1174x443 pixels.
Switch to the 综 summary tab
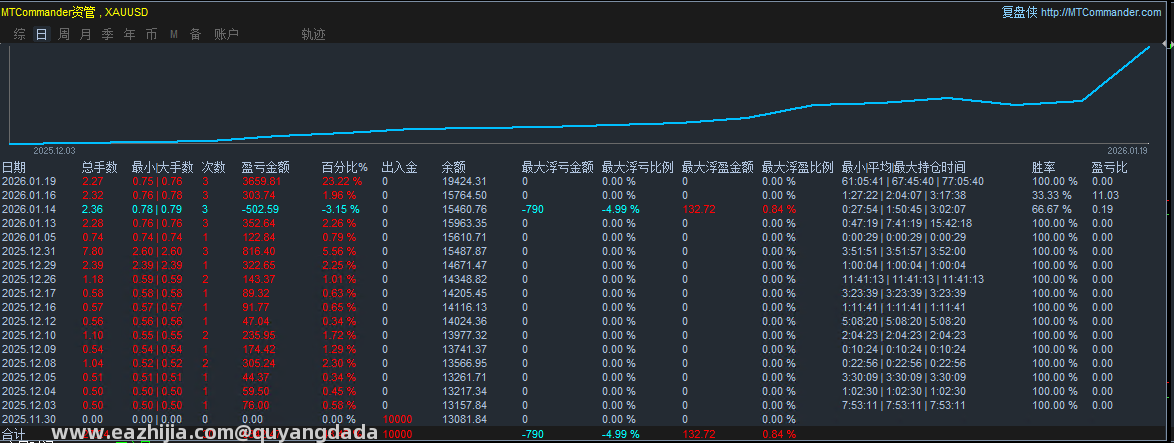[19, 34]
